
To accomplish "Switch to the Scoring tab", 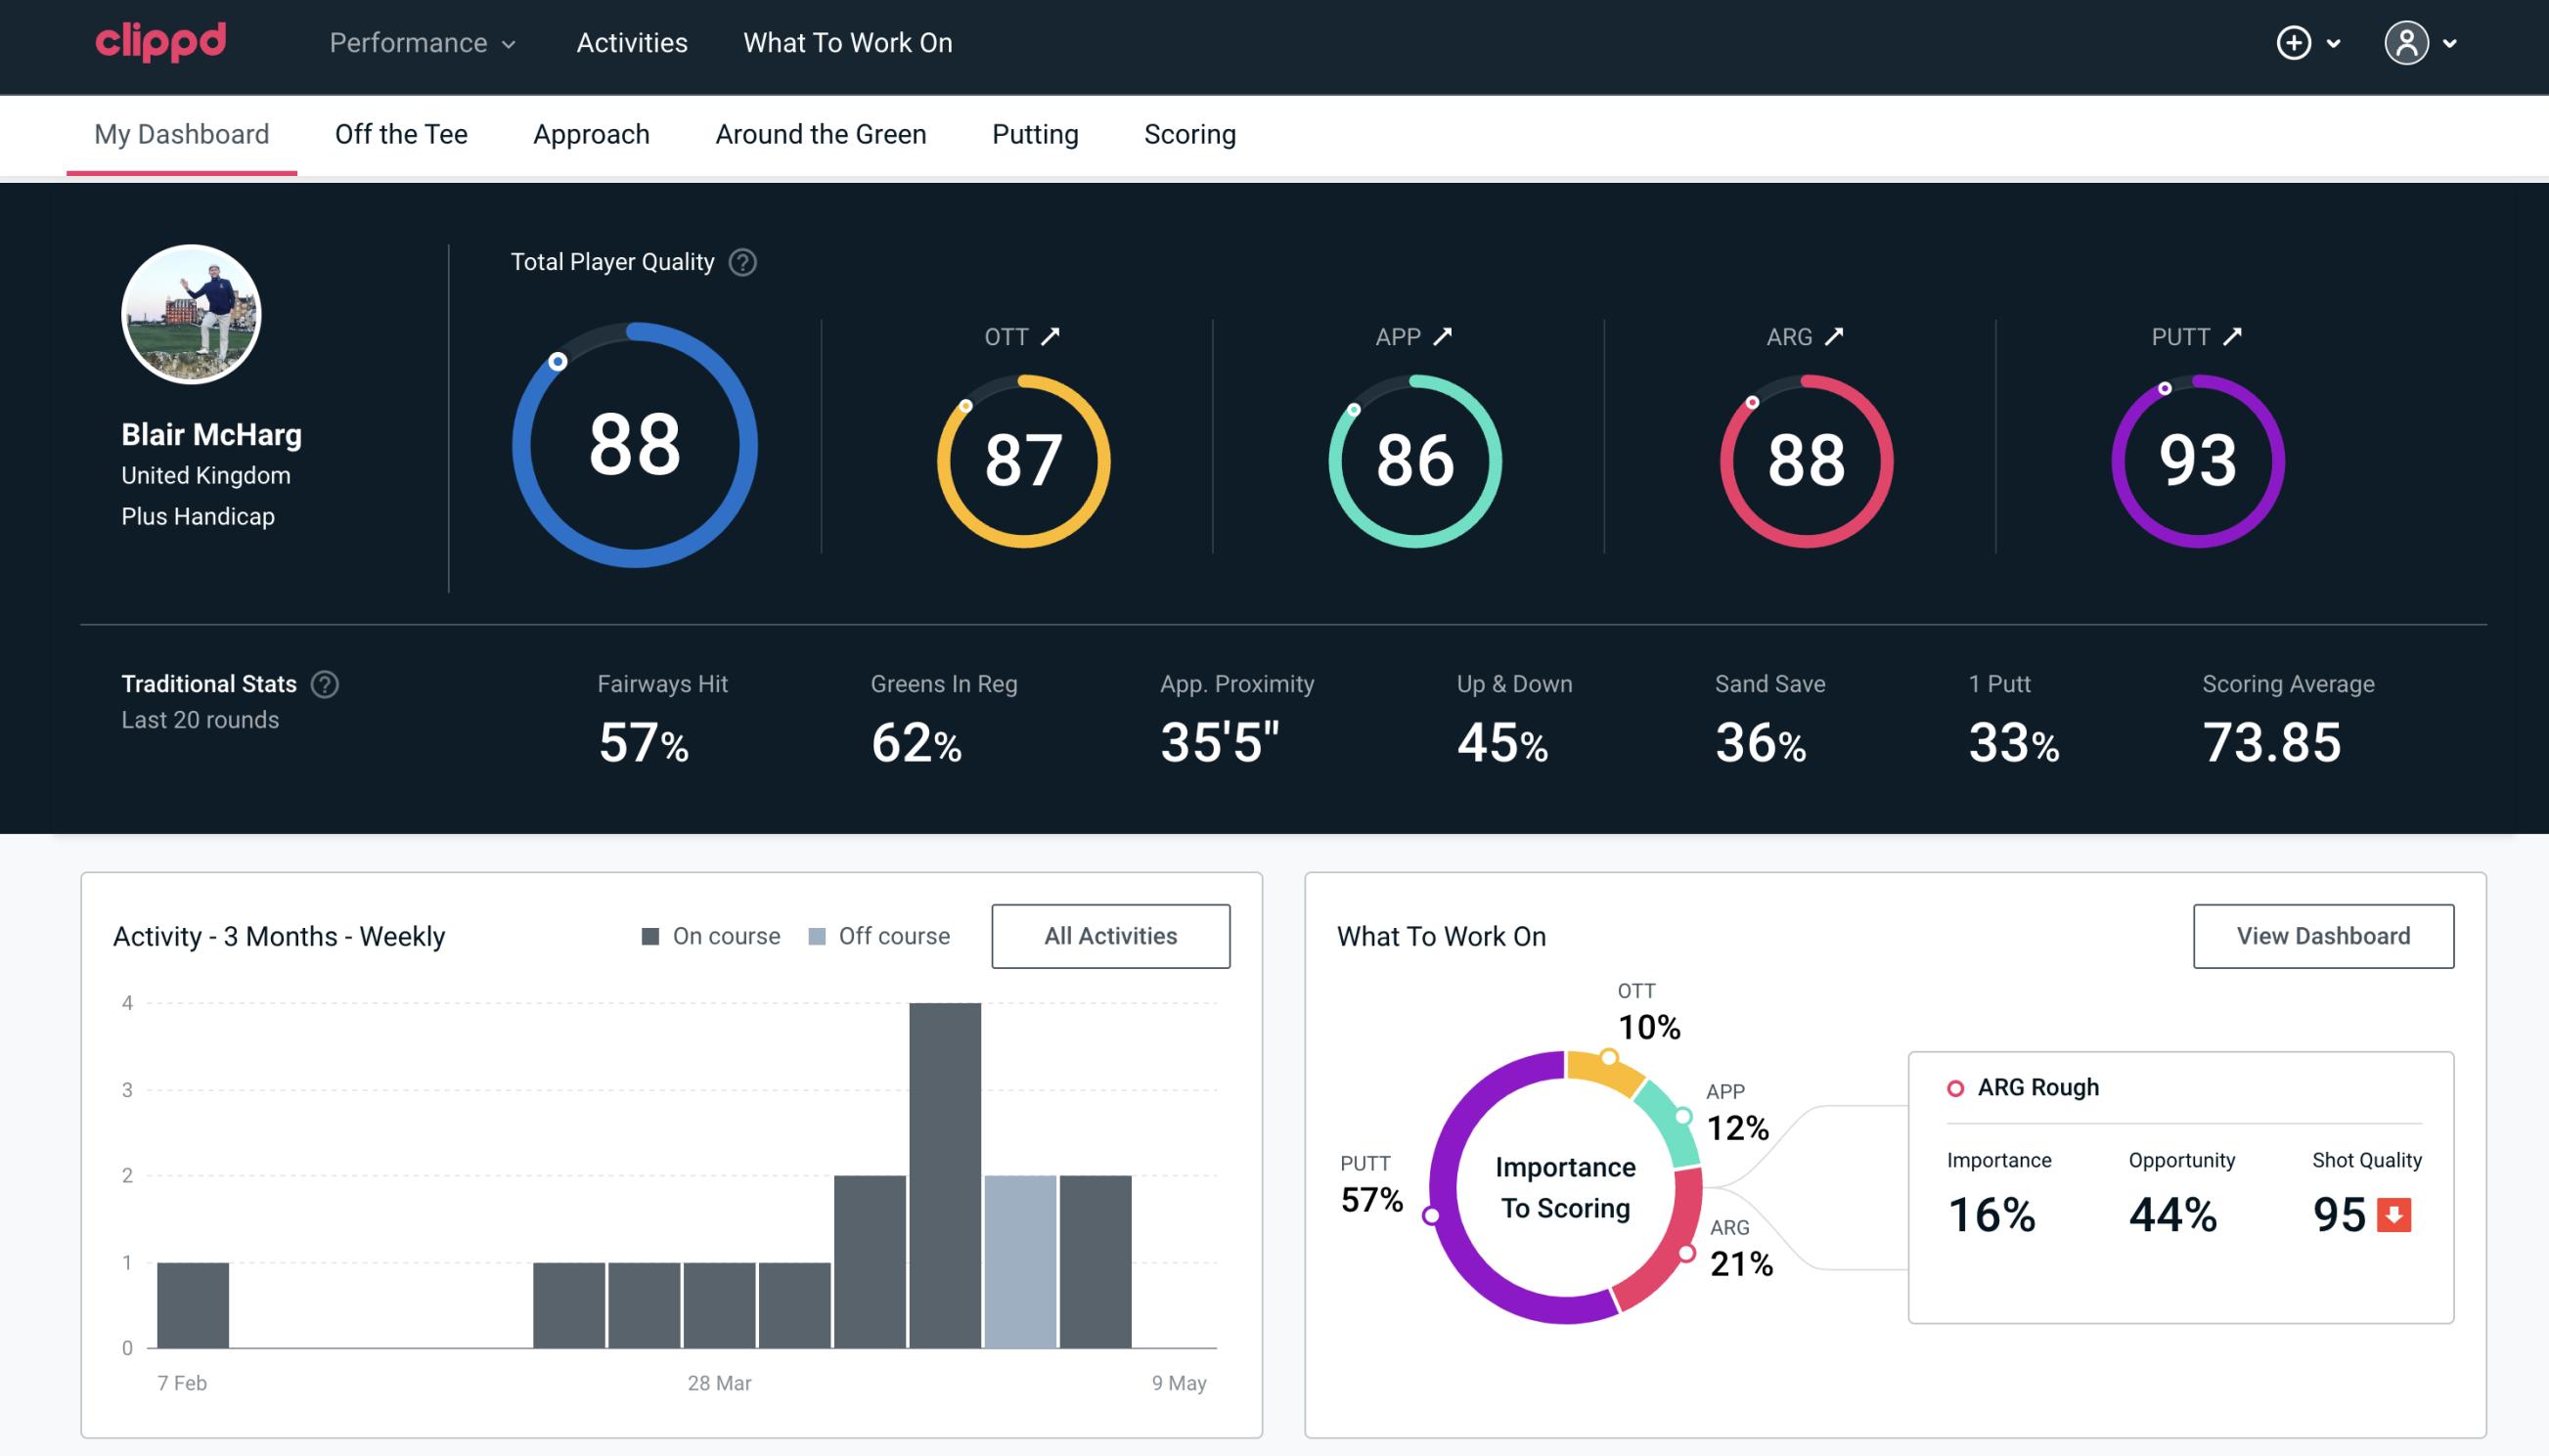I will pos(1190,133).
